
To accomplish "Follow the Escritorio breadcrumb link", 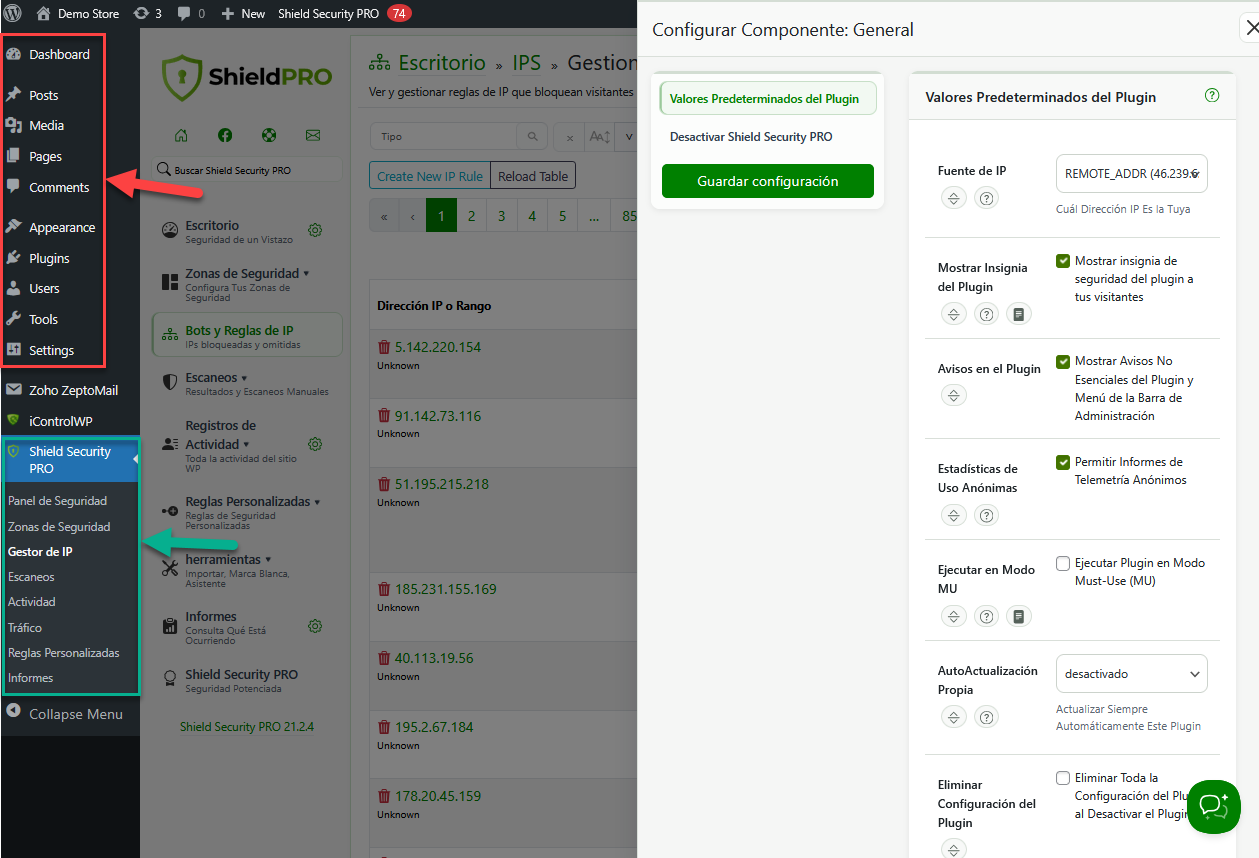I will (441, 63).
